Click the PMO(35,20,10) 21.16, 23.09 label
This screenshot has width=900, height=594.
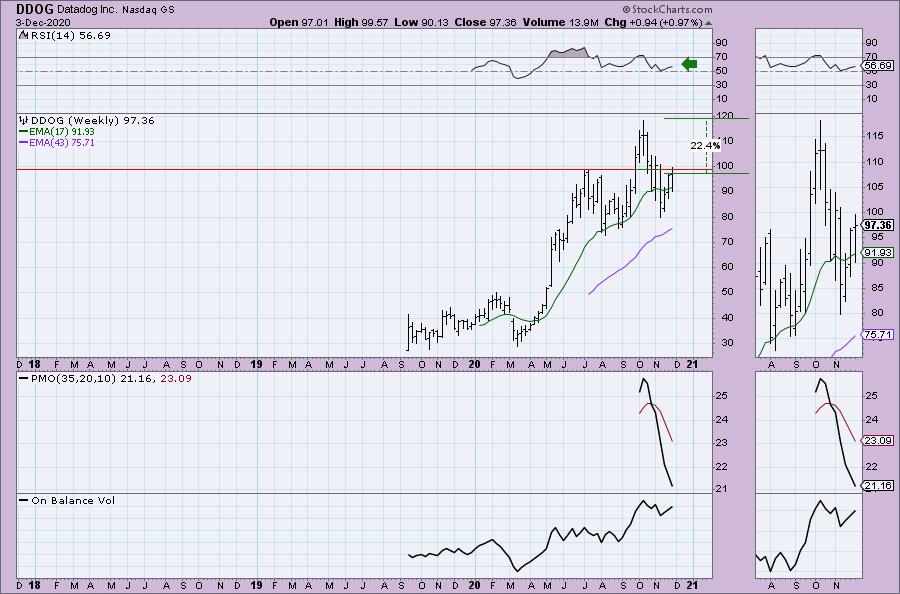pos(111,379)
